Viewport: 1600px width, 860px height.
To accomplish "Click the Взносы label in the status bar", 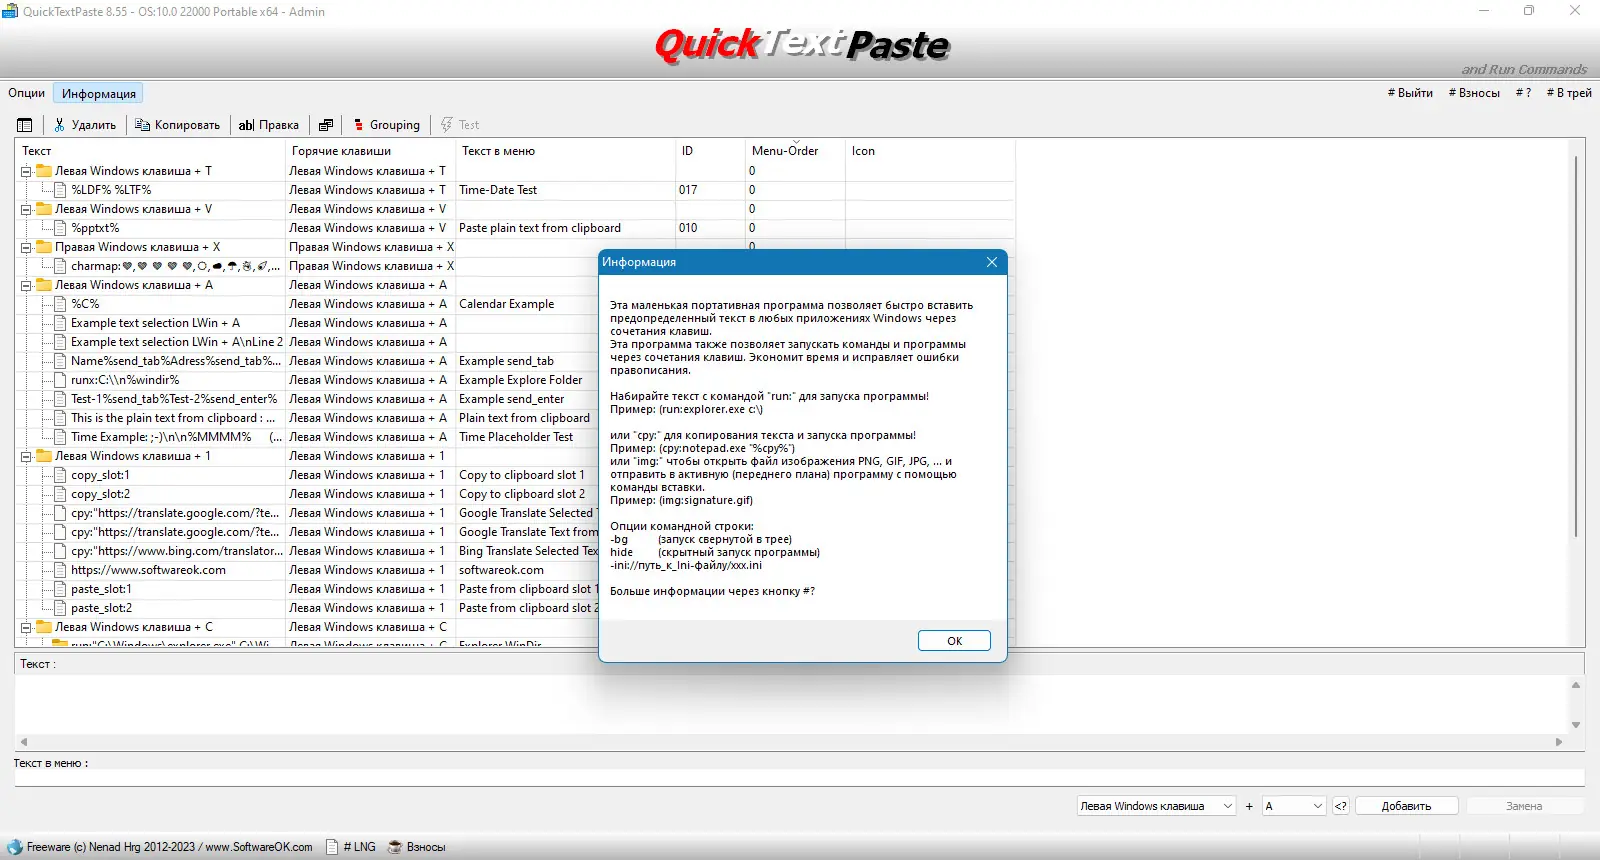I will (426, 847).
